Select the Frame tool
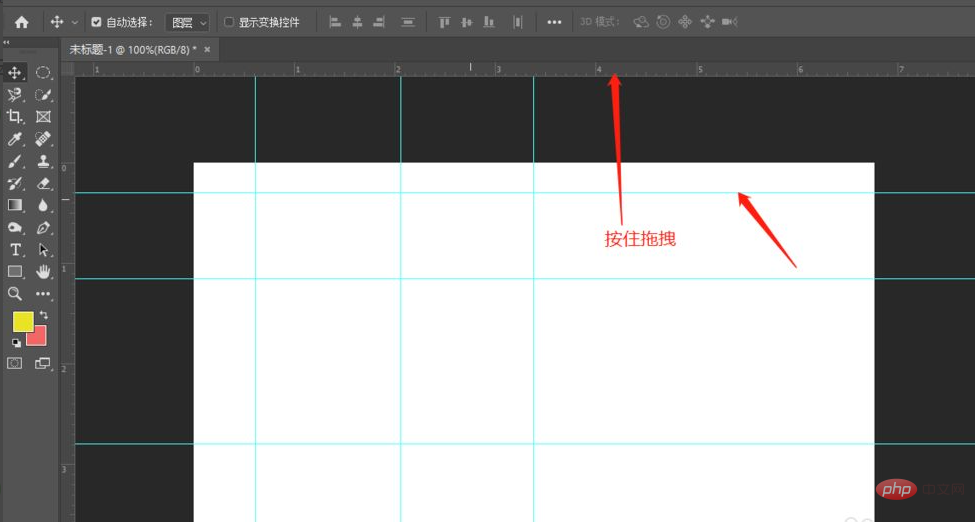 click(43, 116)
